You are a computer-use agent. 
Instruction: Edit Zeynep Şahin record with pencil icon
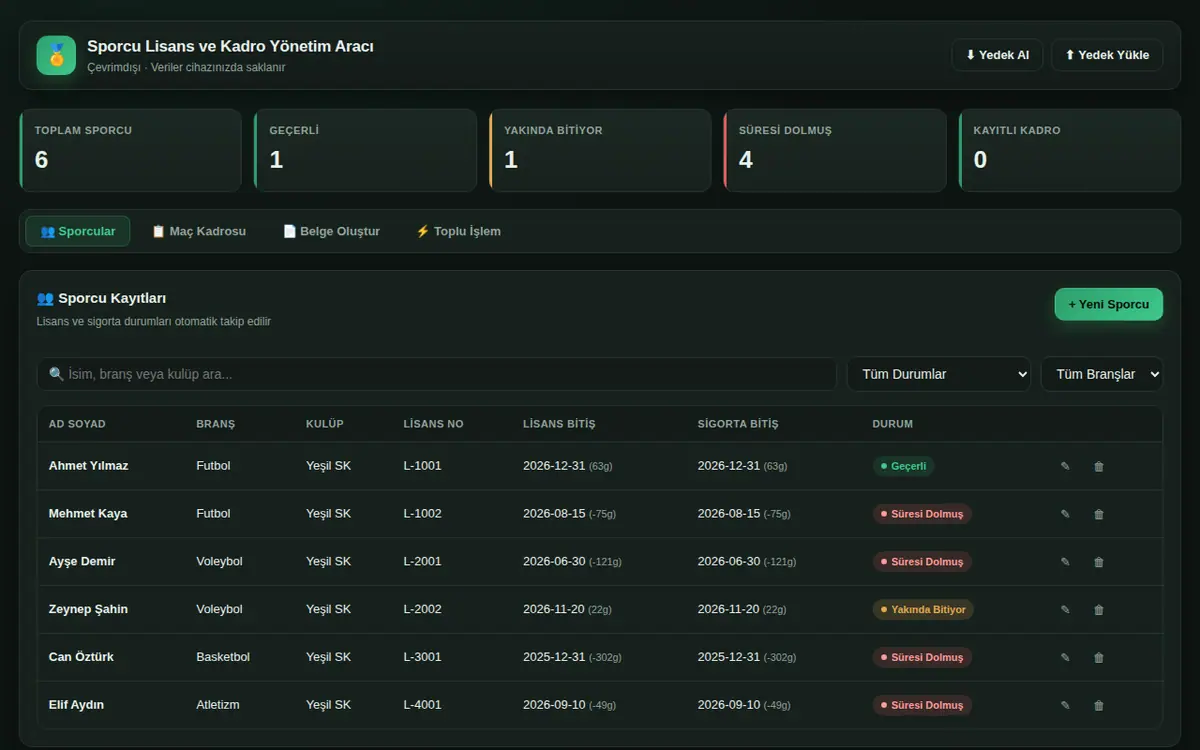pos(1065,610)
